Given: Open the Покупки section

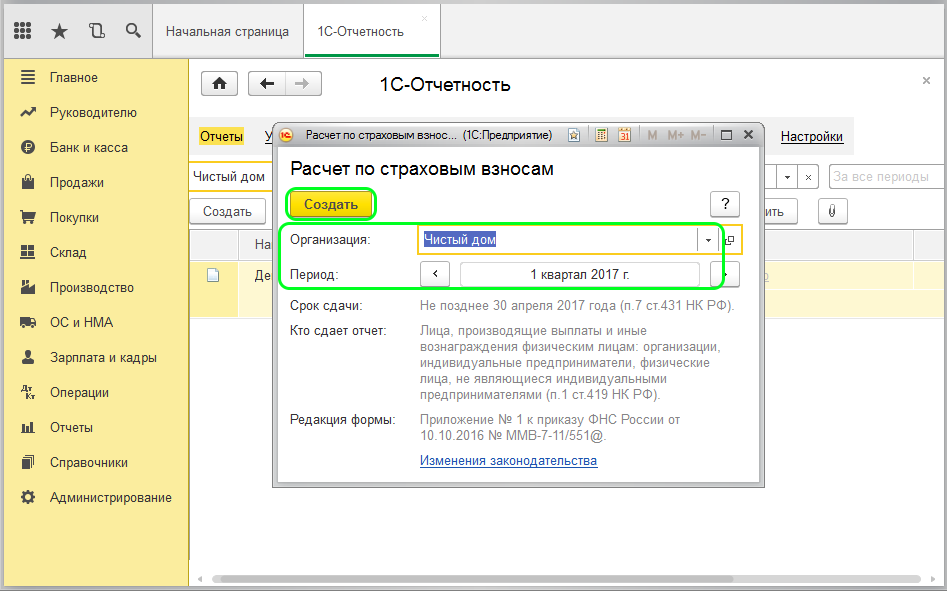Looking at the screenshot, I should click(74, 217).
